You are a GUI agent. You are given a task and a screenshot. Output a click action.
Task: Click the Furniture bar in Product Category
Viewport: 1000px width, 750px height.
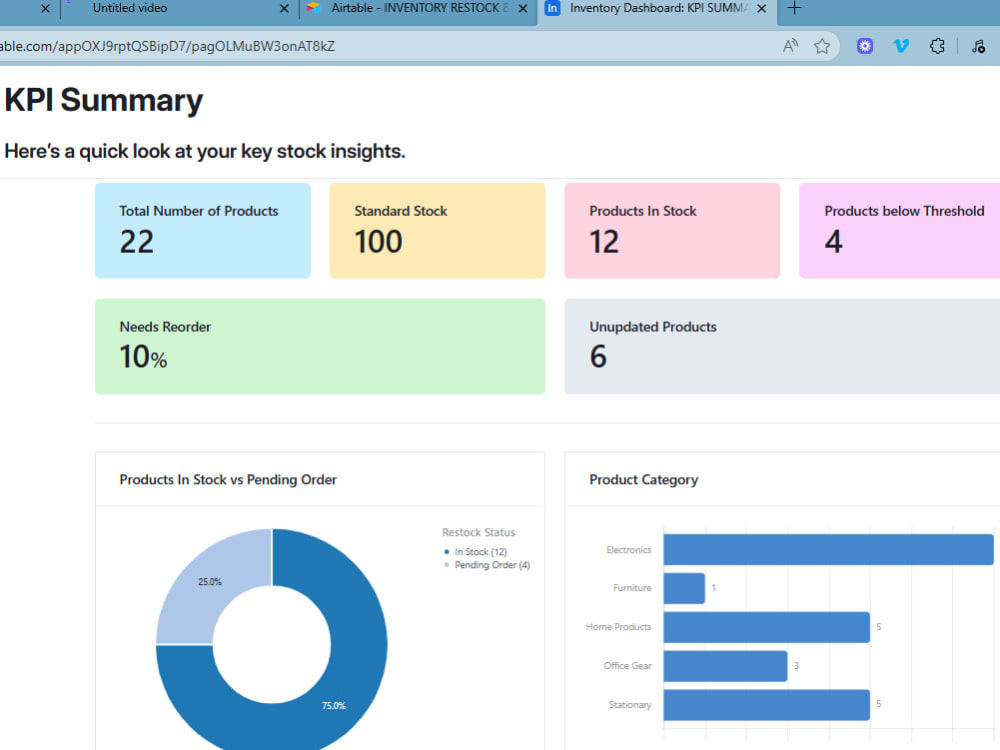[x=684, y=588]
